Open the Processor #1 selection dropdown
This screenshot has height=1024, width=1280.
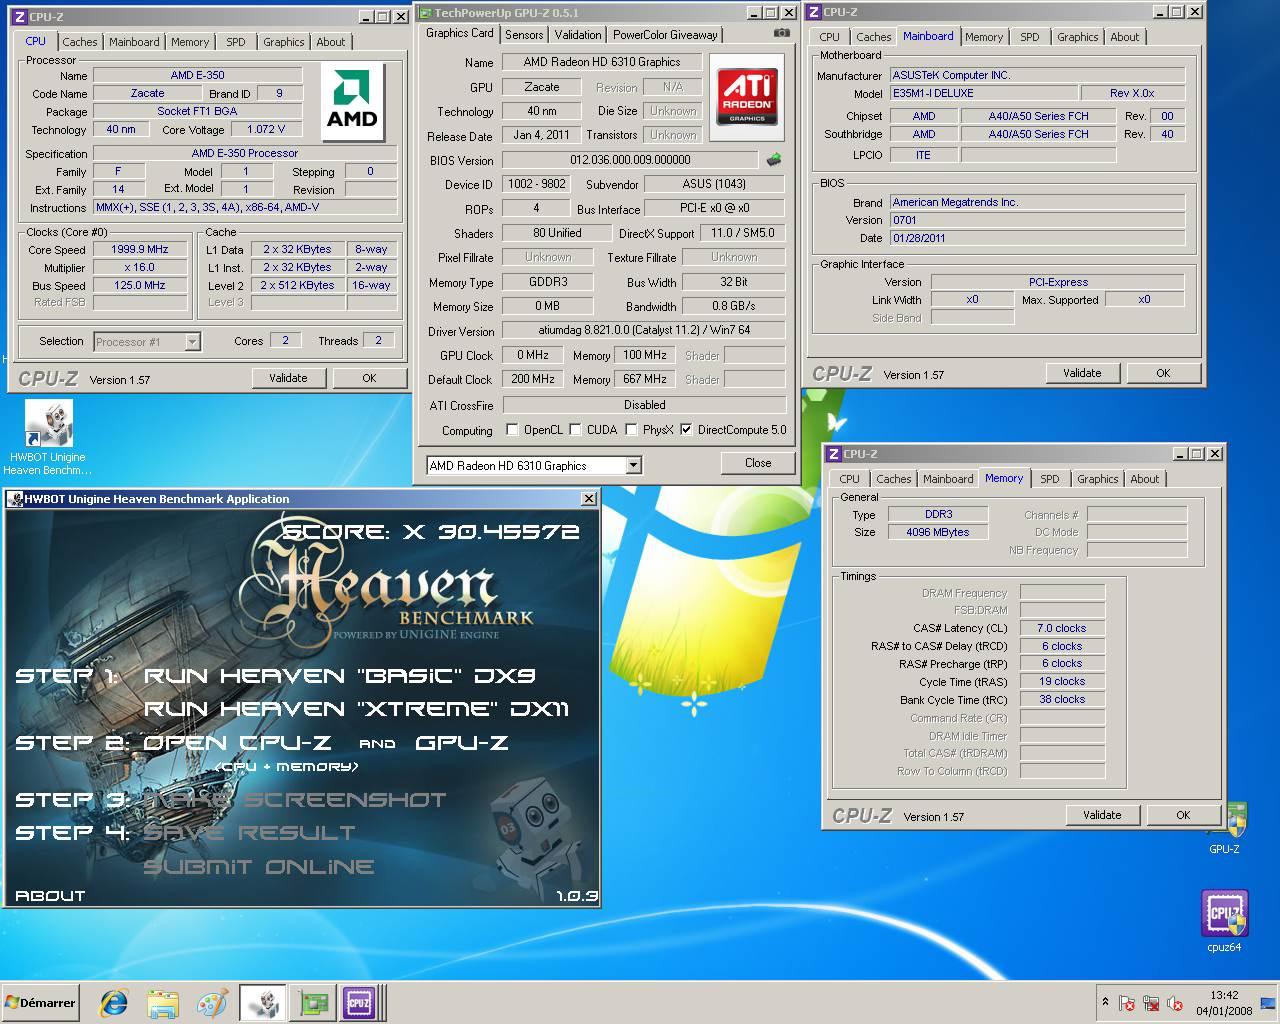tap(193, 342)
